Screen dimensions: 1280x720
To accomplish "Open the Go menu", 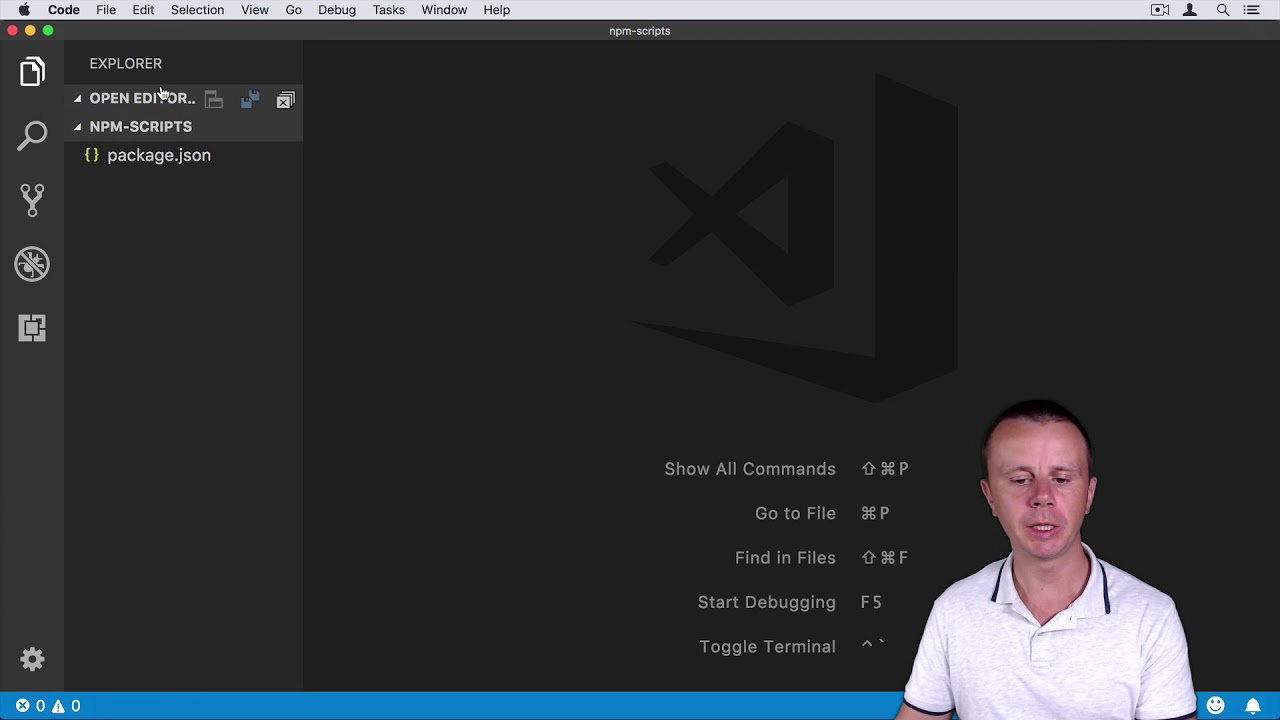I will (294, 10).
